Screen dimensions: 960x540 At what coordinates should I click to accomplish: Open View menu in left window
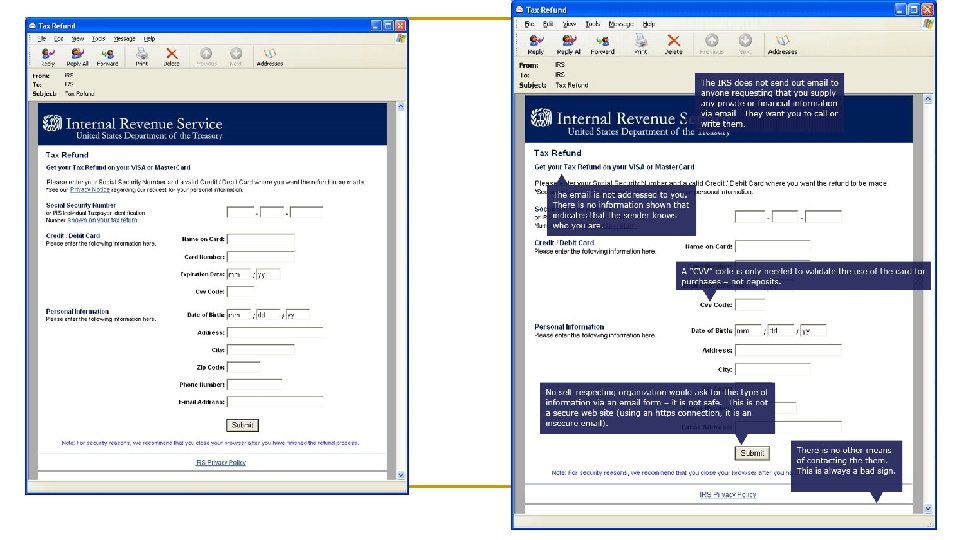78,39
